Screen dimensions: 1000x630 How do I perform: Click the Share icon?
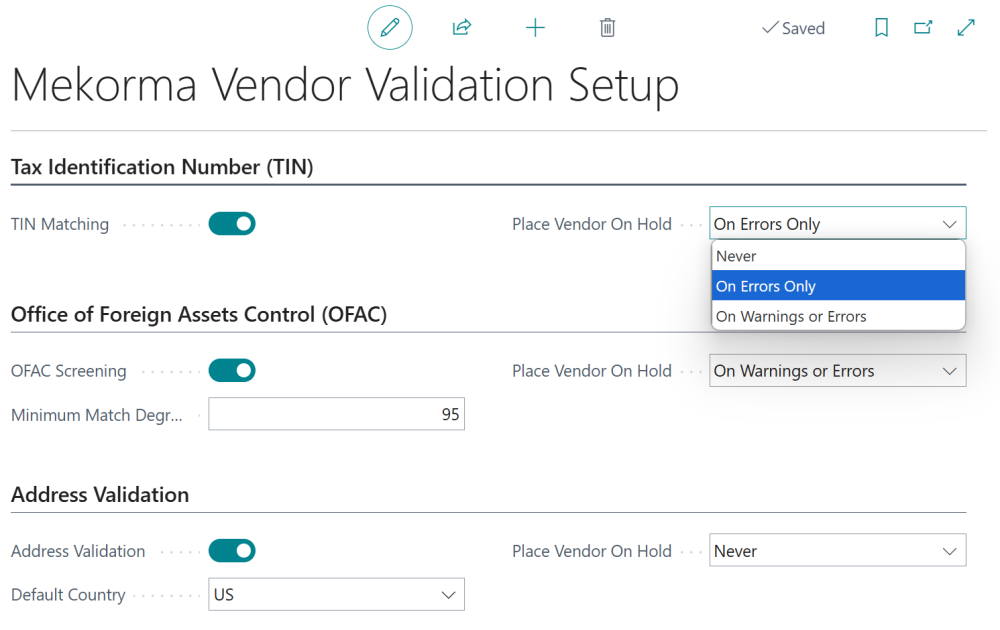tap(461, 27)
